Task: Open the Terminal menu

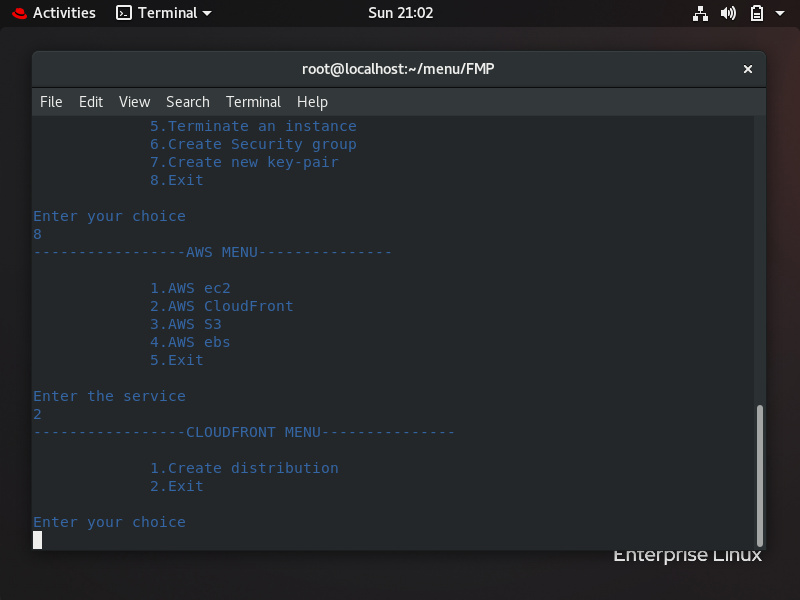Action: point(253,102)
